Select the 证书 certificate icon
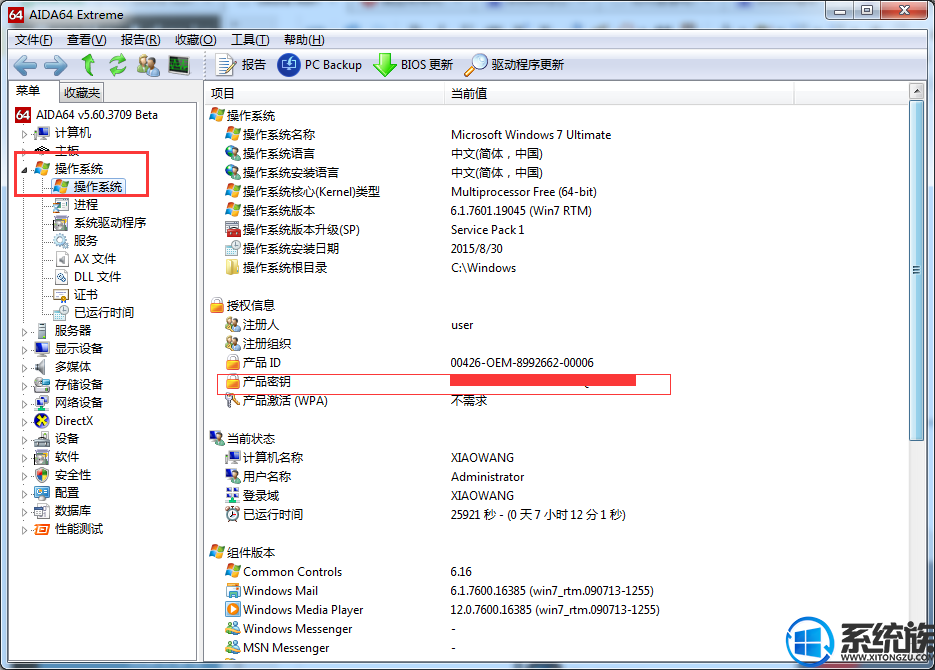 point(61,294)
